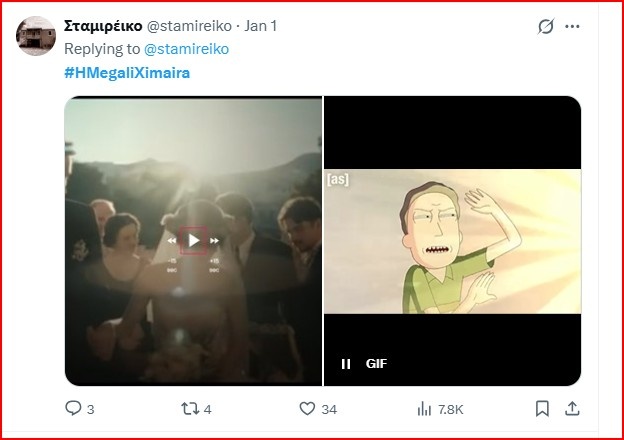Image resolution: width=624 pixels, height=440 pixels.
Task: View tweet analytics via the bar chart icon
Action: [x=424, y=408]
